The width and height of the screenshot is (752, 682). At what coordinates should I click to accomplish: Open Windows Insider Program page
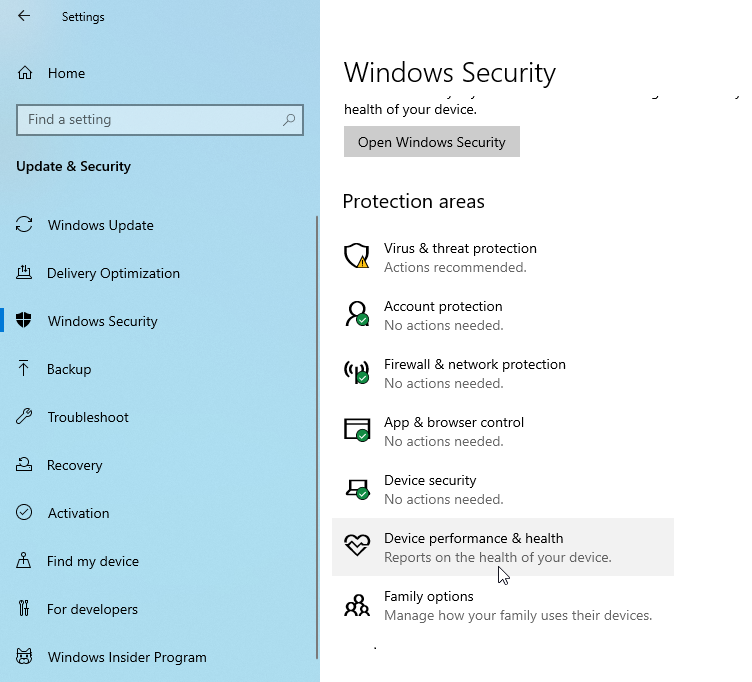pyautogui.click(x=158, y=657)
